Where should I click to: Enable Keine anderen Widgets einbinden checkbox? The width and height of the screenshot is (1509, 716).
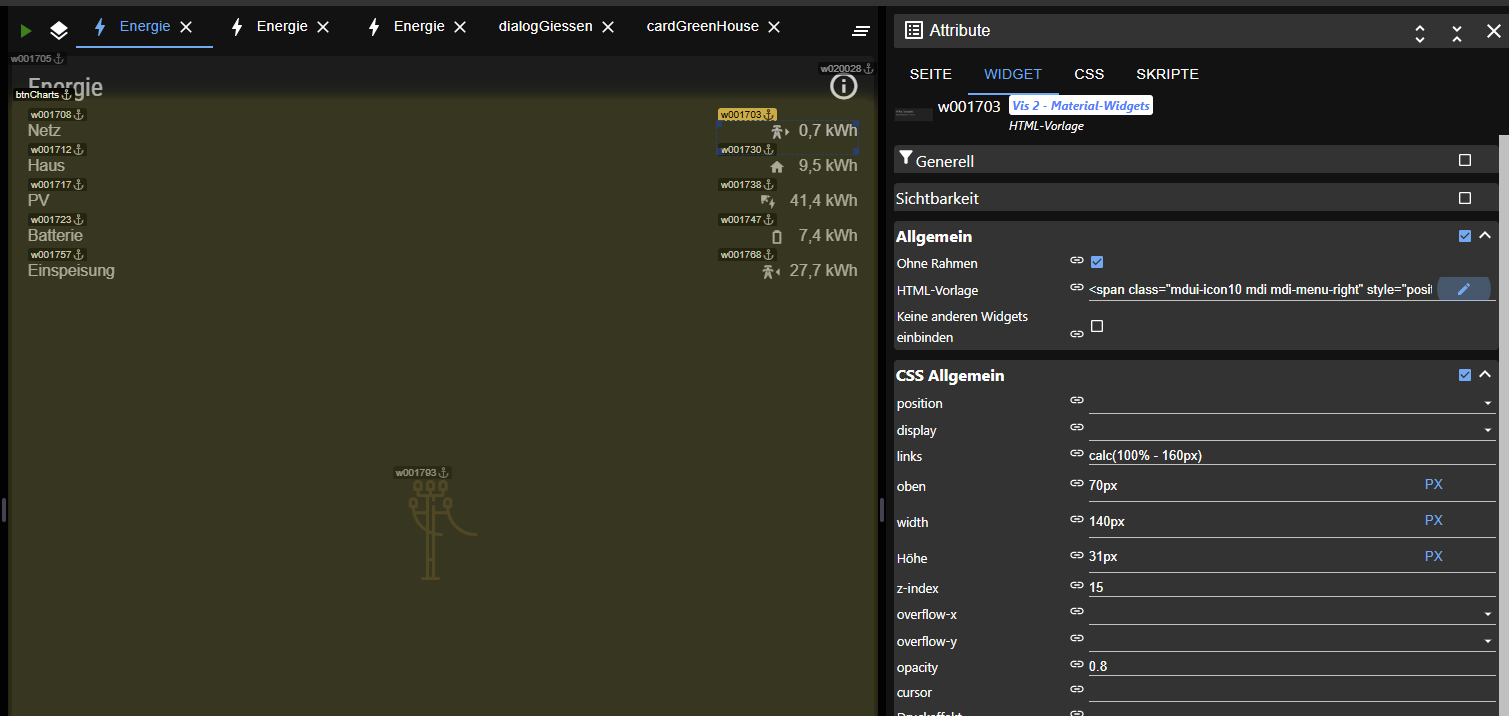point(1097,326)
